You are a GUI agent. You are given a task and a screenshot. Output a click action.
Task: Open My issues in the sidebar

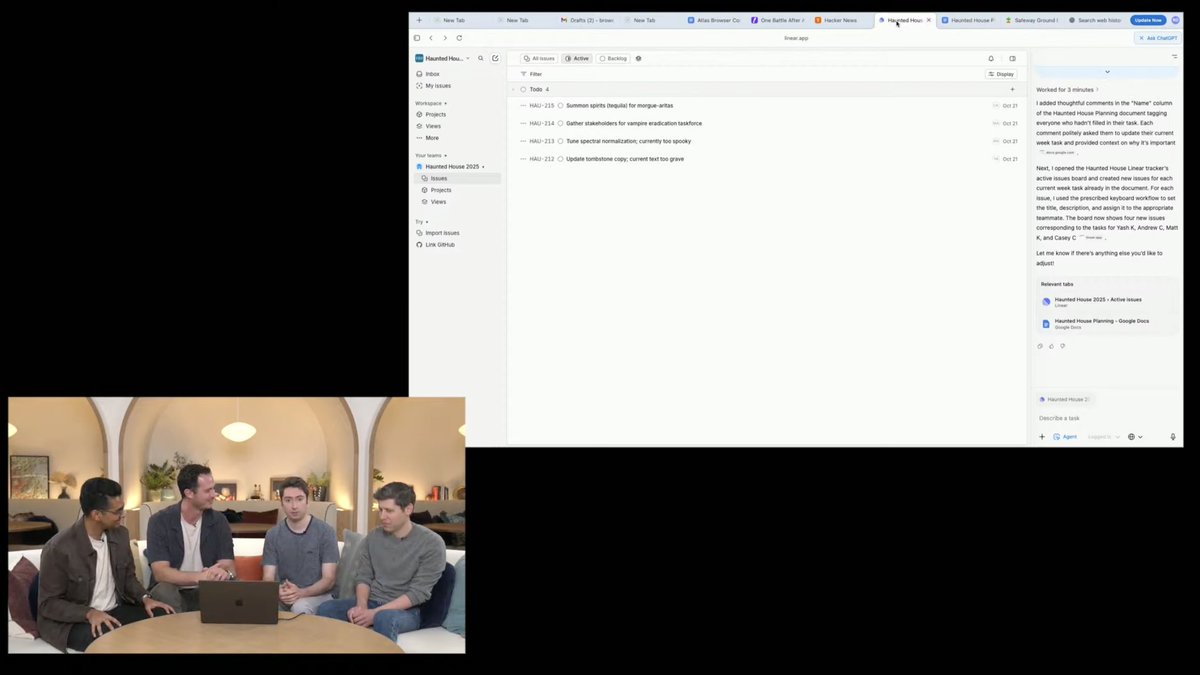pos(434,85)
